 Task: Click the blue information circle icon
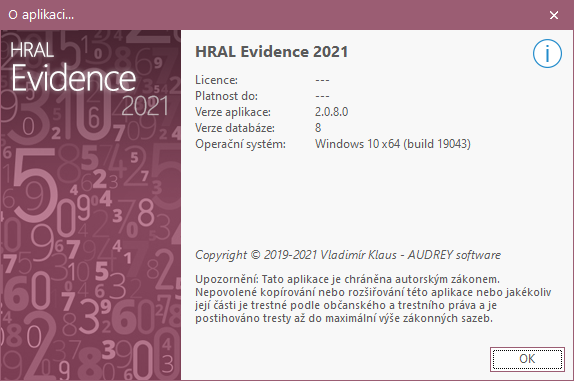pos(547,54)
